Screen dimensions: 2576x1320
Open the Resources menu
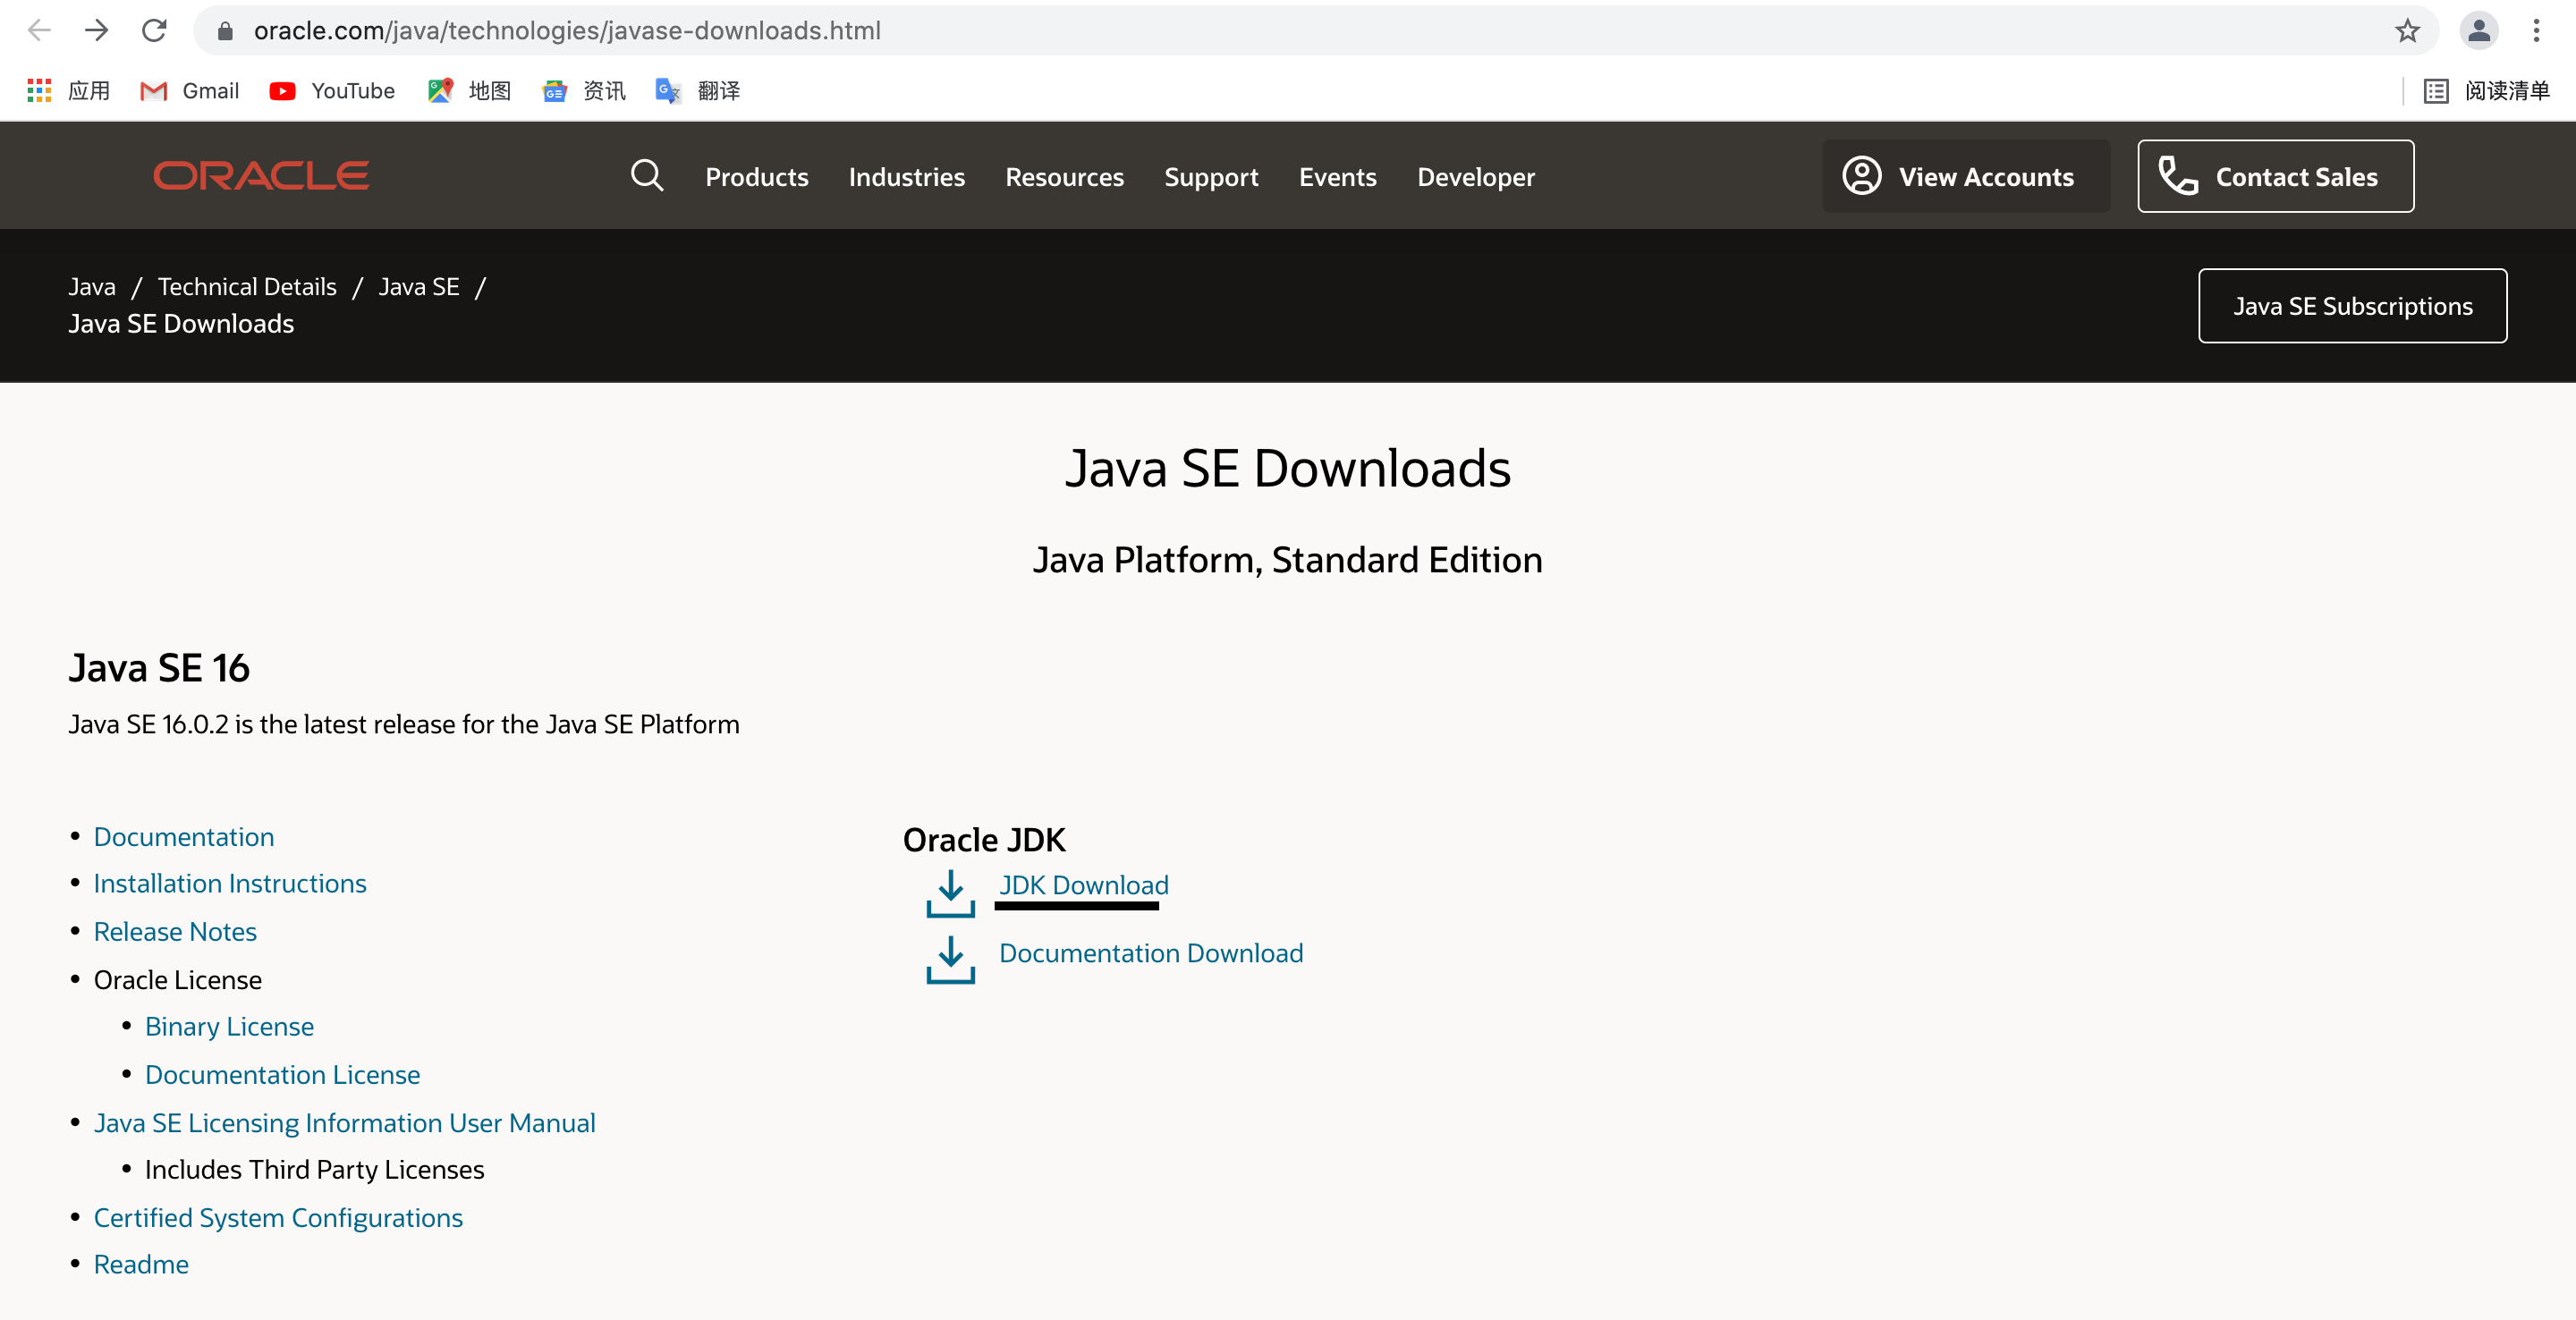click(1065, 177)
